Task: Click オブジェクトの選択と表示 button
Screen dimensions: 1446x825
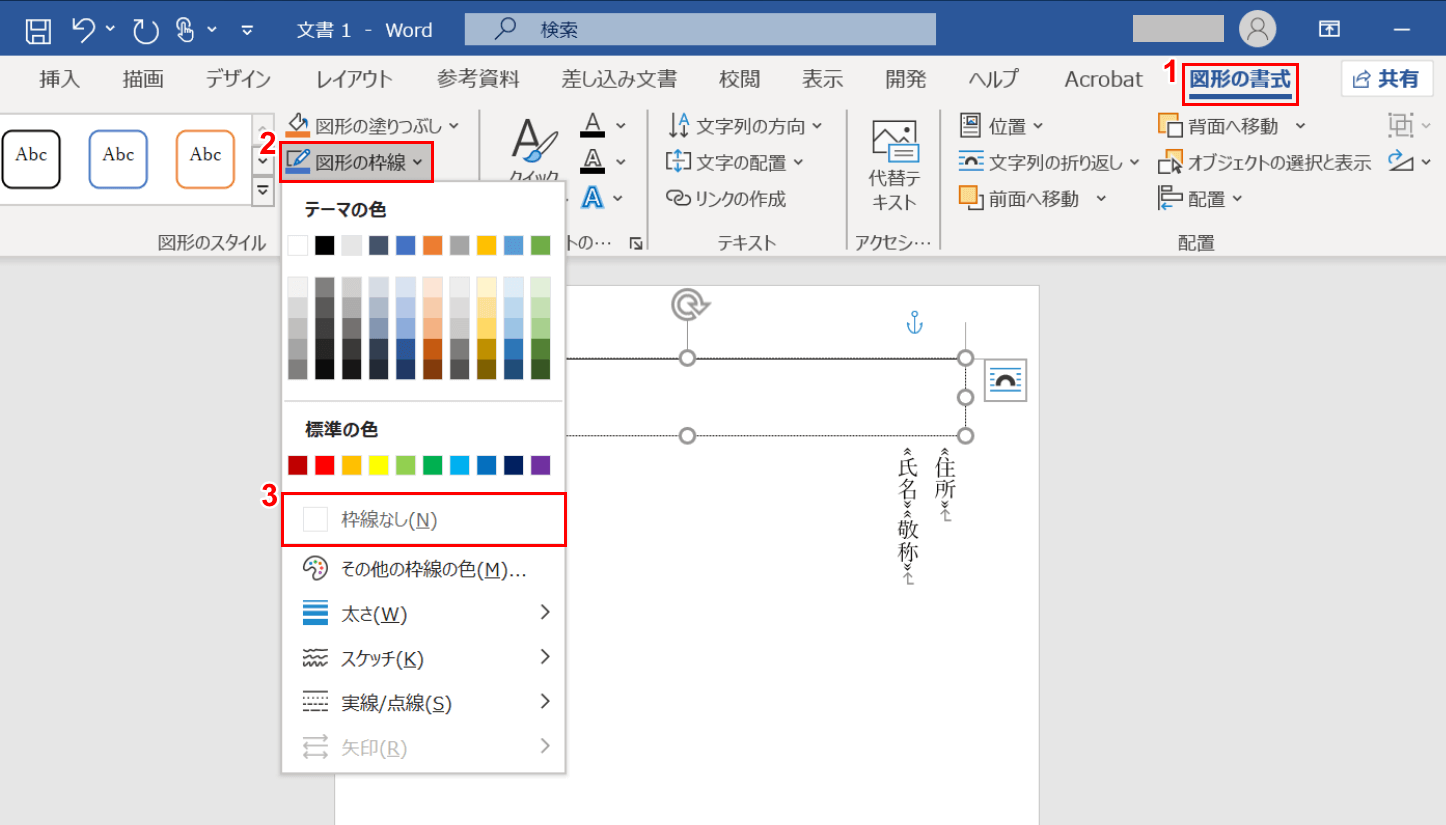Action: coord(1266,163)
